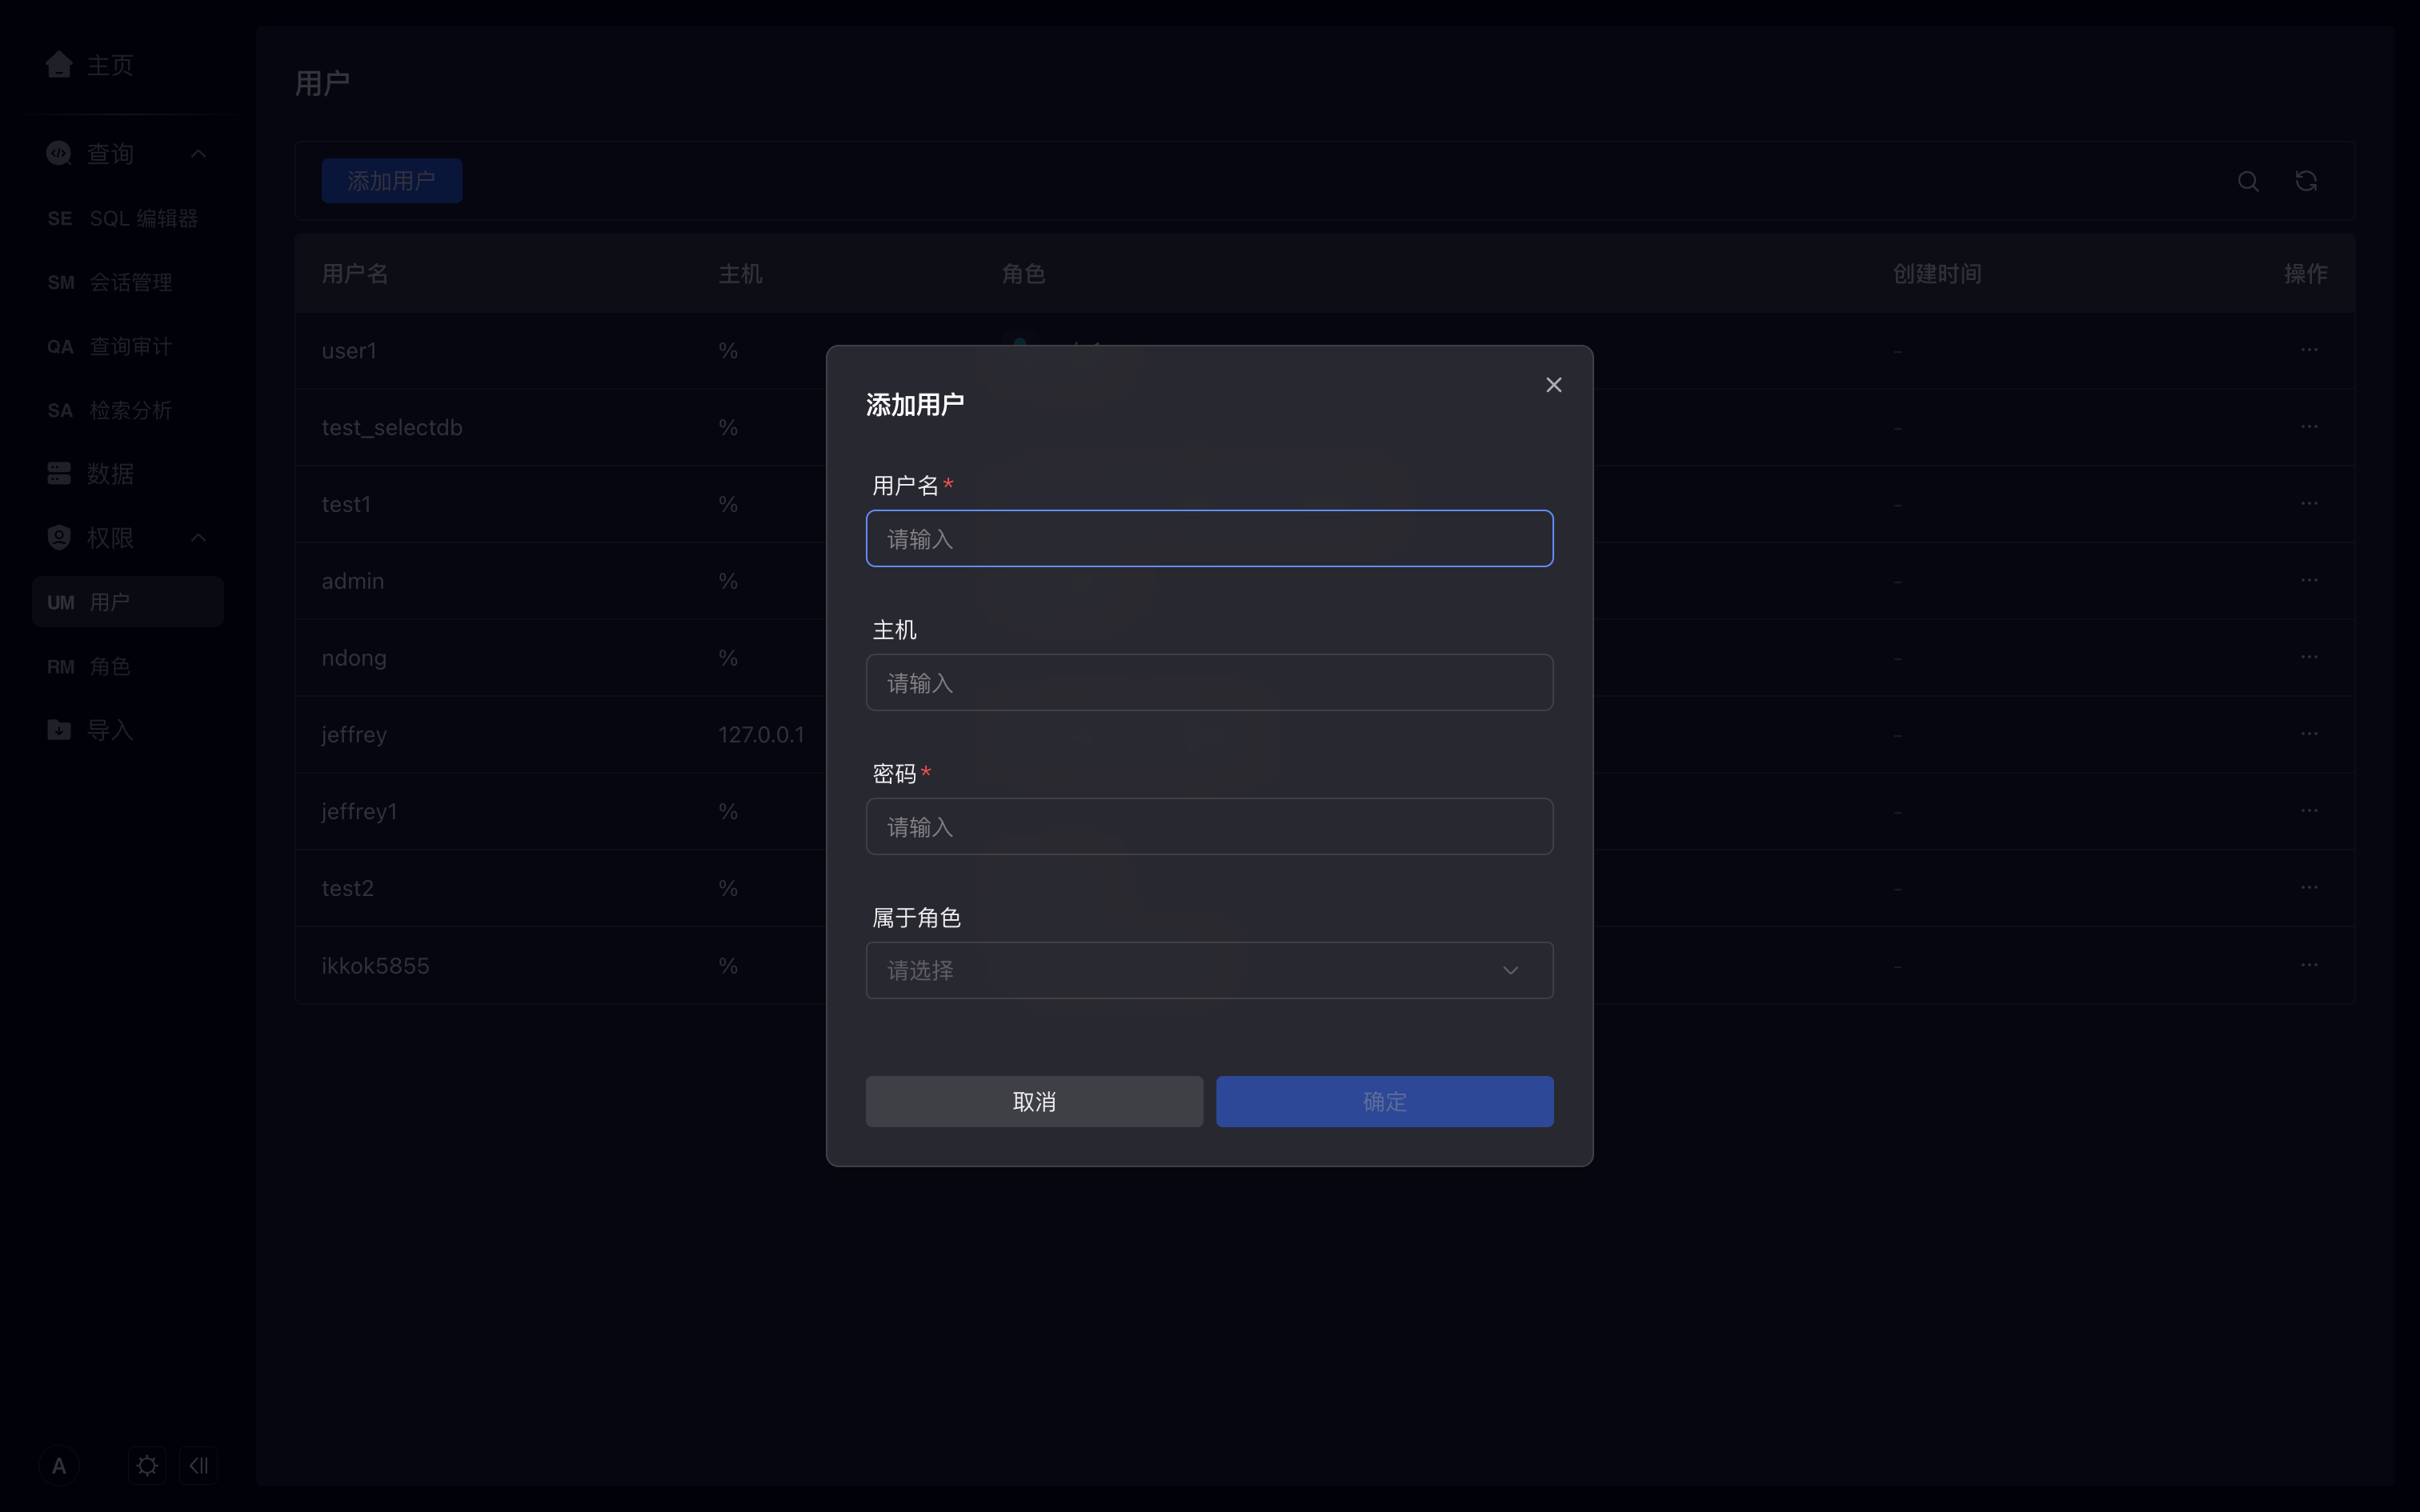Click the 用户名 column header
This screenshot has width=2420, height=1512.
[x=355, y=274]
